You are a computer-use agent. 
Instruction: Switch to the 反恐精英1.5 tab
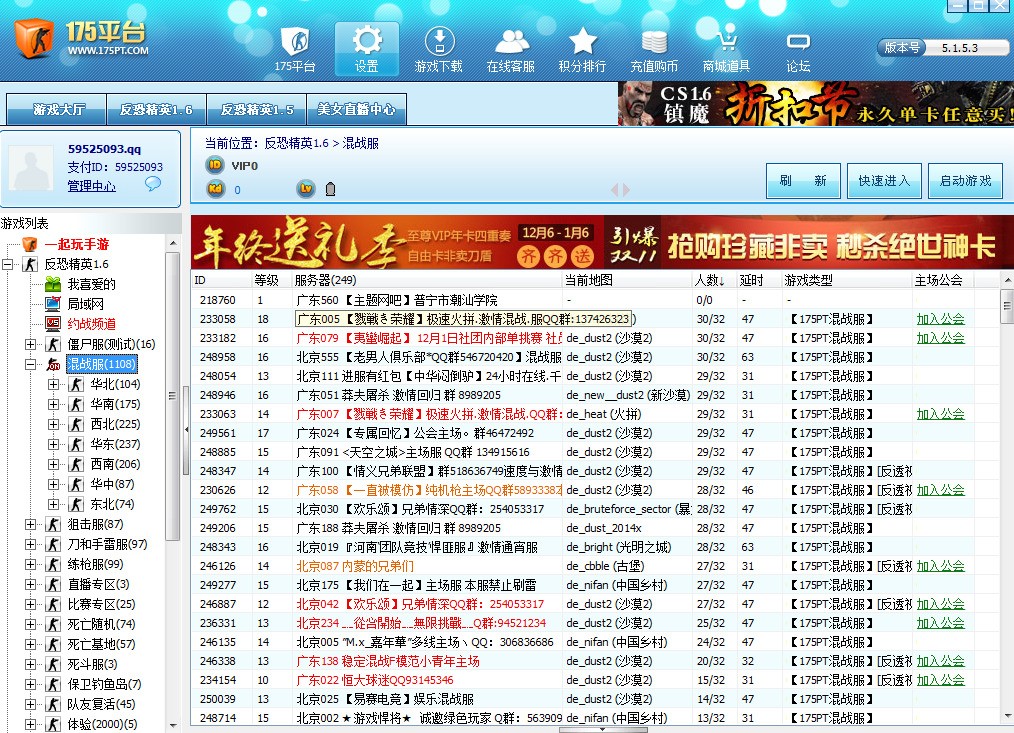click(257, 109)
